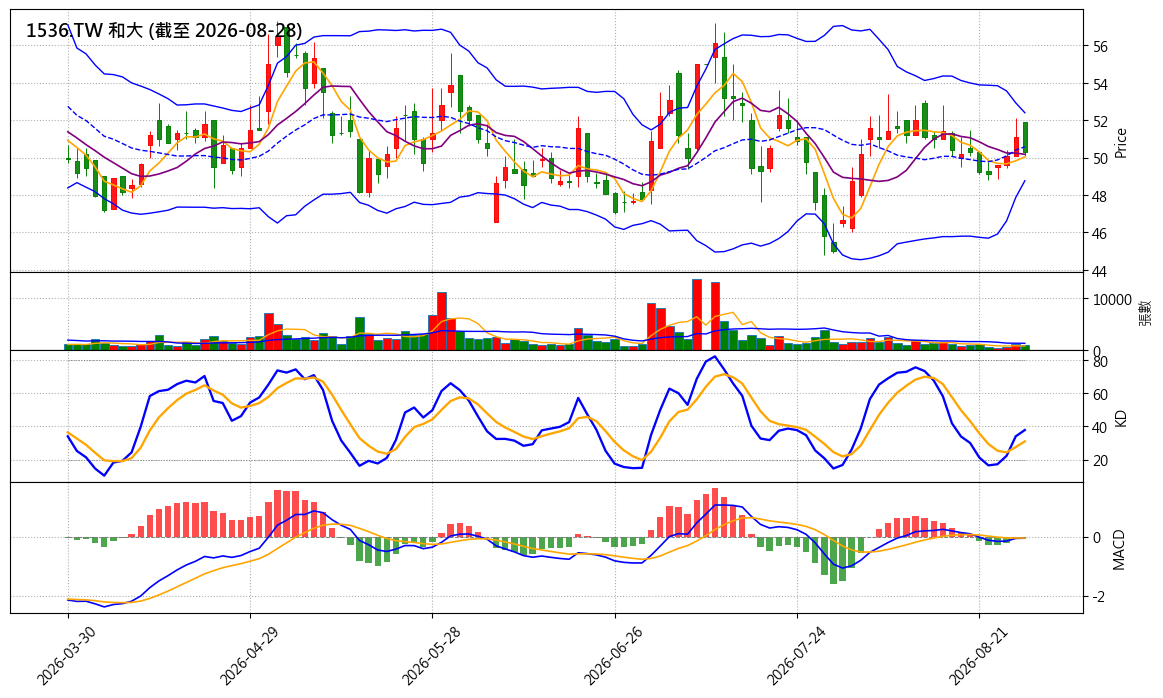Image resolution: width=1163 pixels, height=698 pixels.
Task: Click the 2026-05-28 date label
Action: coord(430,655)
